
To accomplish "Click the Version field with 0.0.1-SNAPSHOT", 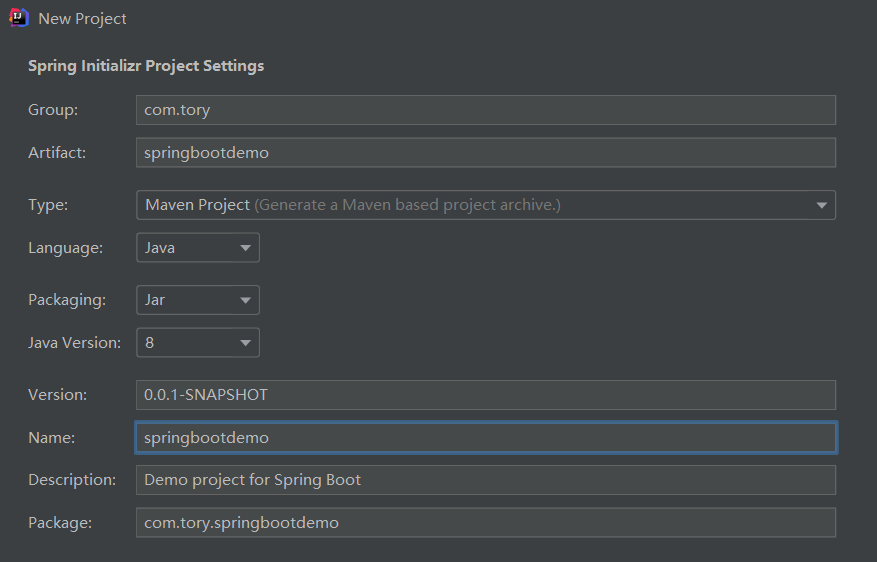I will [x=485, y=395].
